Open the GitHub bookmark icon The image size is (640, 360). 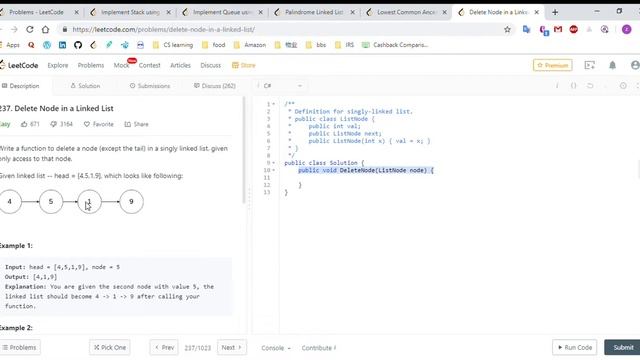tap(78, 45)
